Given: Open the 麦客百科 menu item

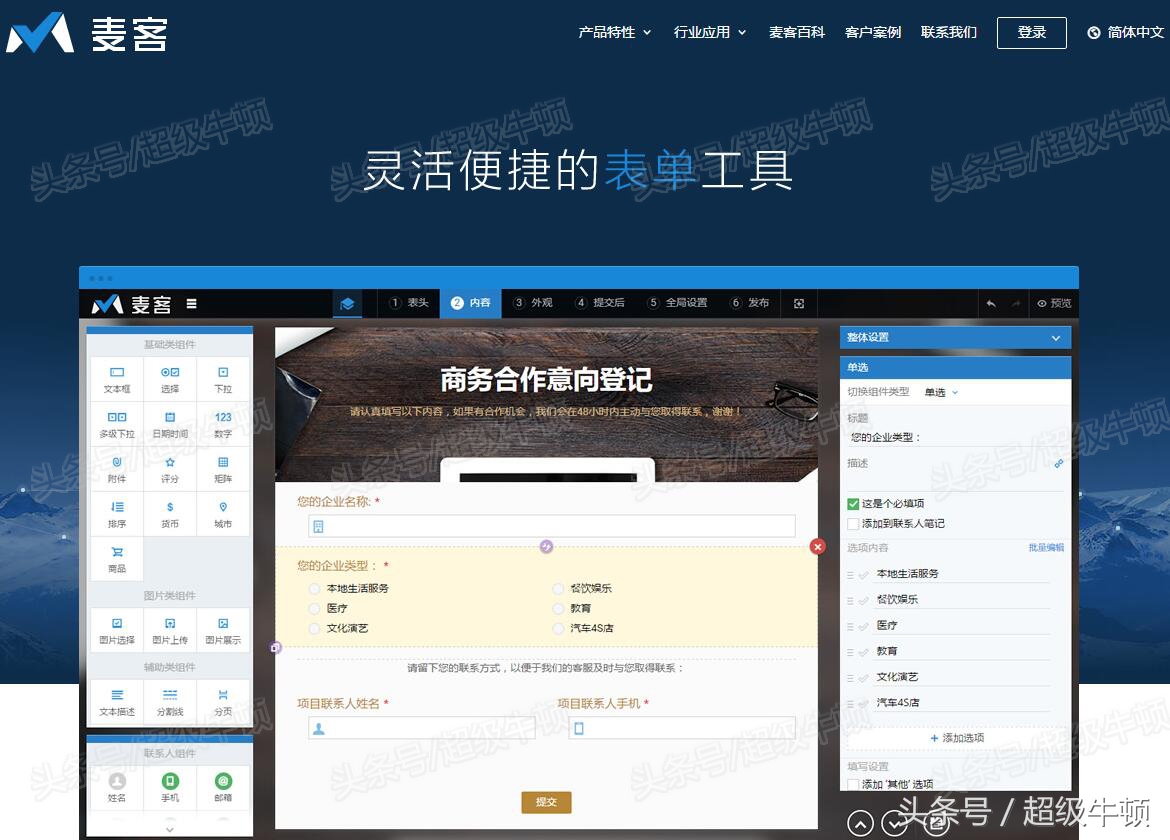Looking at the screenshot, I should [797, 32].
